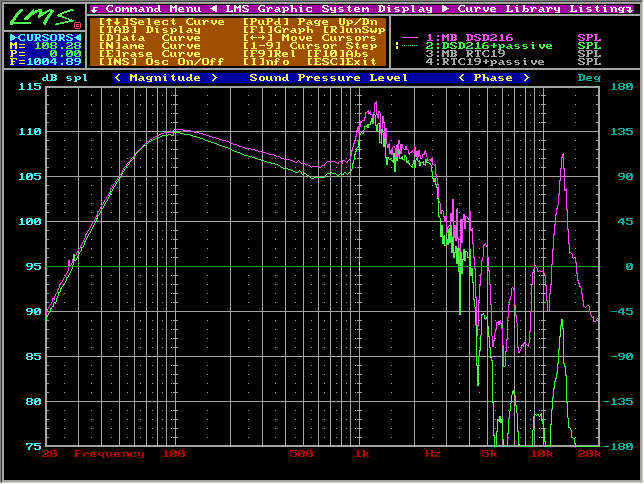Click the [ESC]Exit command

click(x=342, y=62)
